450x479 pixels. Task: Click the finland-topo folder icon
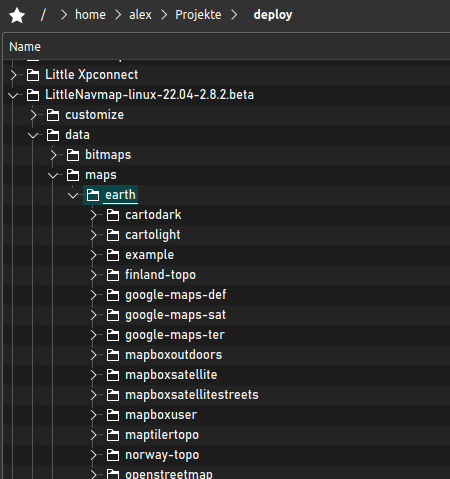pyautogui.click(x=113, y=275)
